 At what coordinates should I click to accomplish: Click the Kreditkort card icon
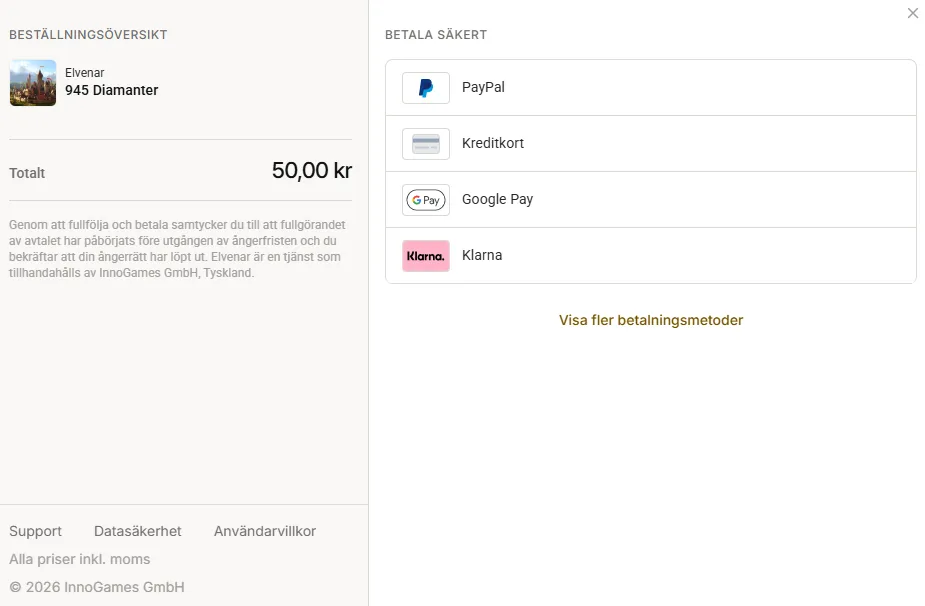[426, 144]
